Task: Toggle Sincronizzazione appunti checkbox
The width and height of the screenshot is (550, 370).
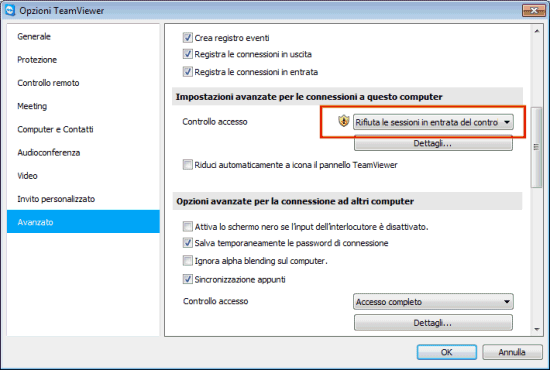Action: [x=188, y=279]
